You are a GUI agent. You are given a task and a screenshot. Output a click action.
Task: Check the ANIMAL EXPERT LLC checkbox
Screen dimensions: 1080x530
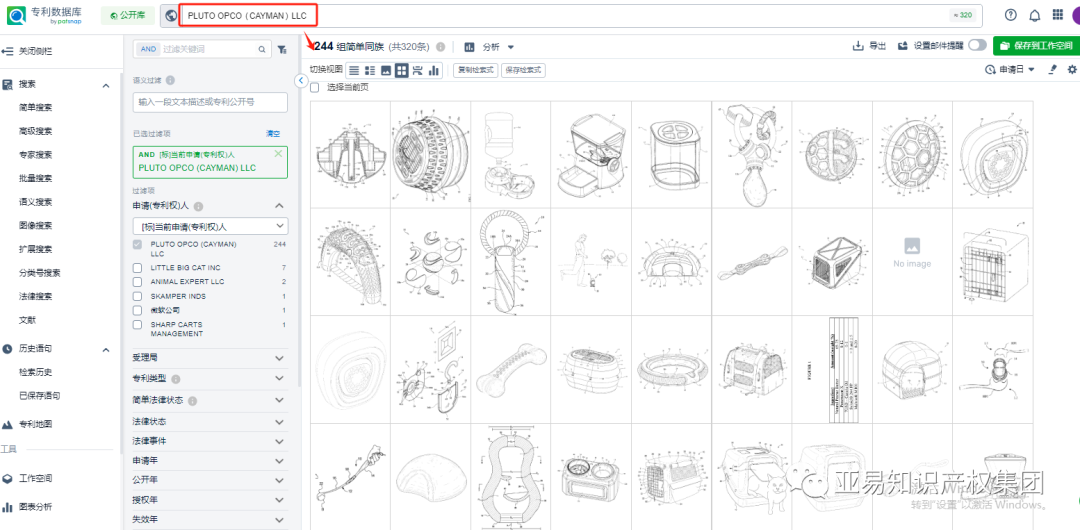pos(138,282)
